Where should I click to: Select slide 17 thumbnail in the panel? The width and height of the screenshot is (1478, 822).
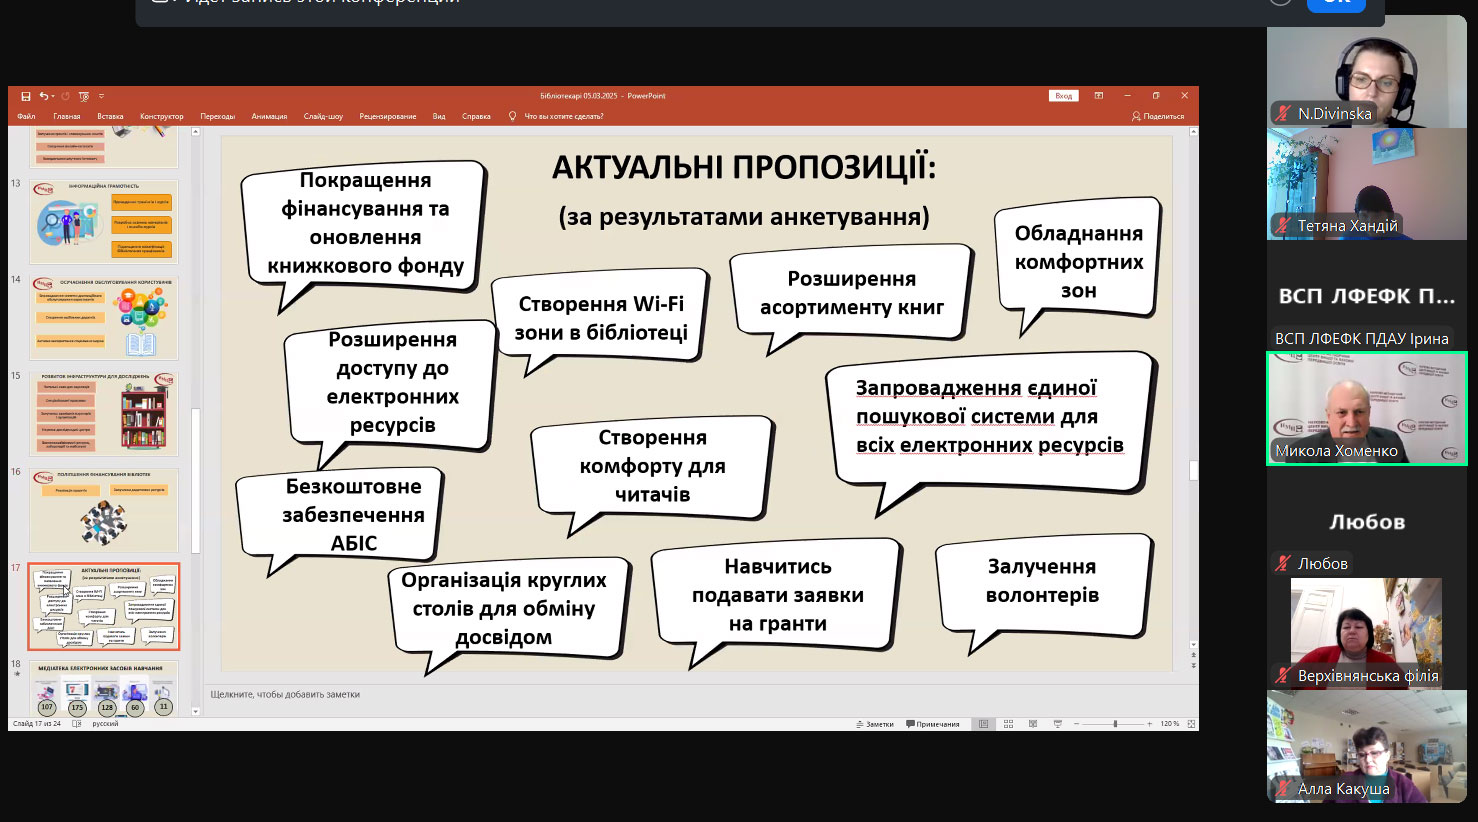click(104, 607)
